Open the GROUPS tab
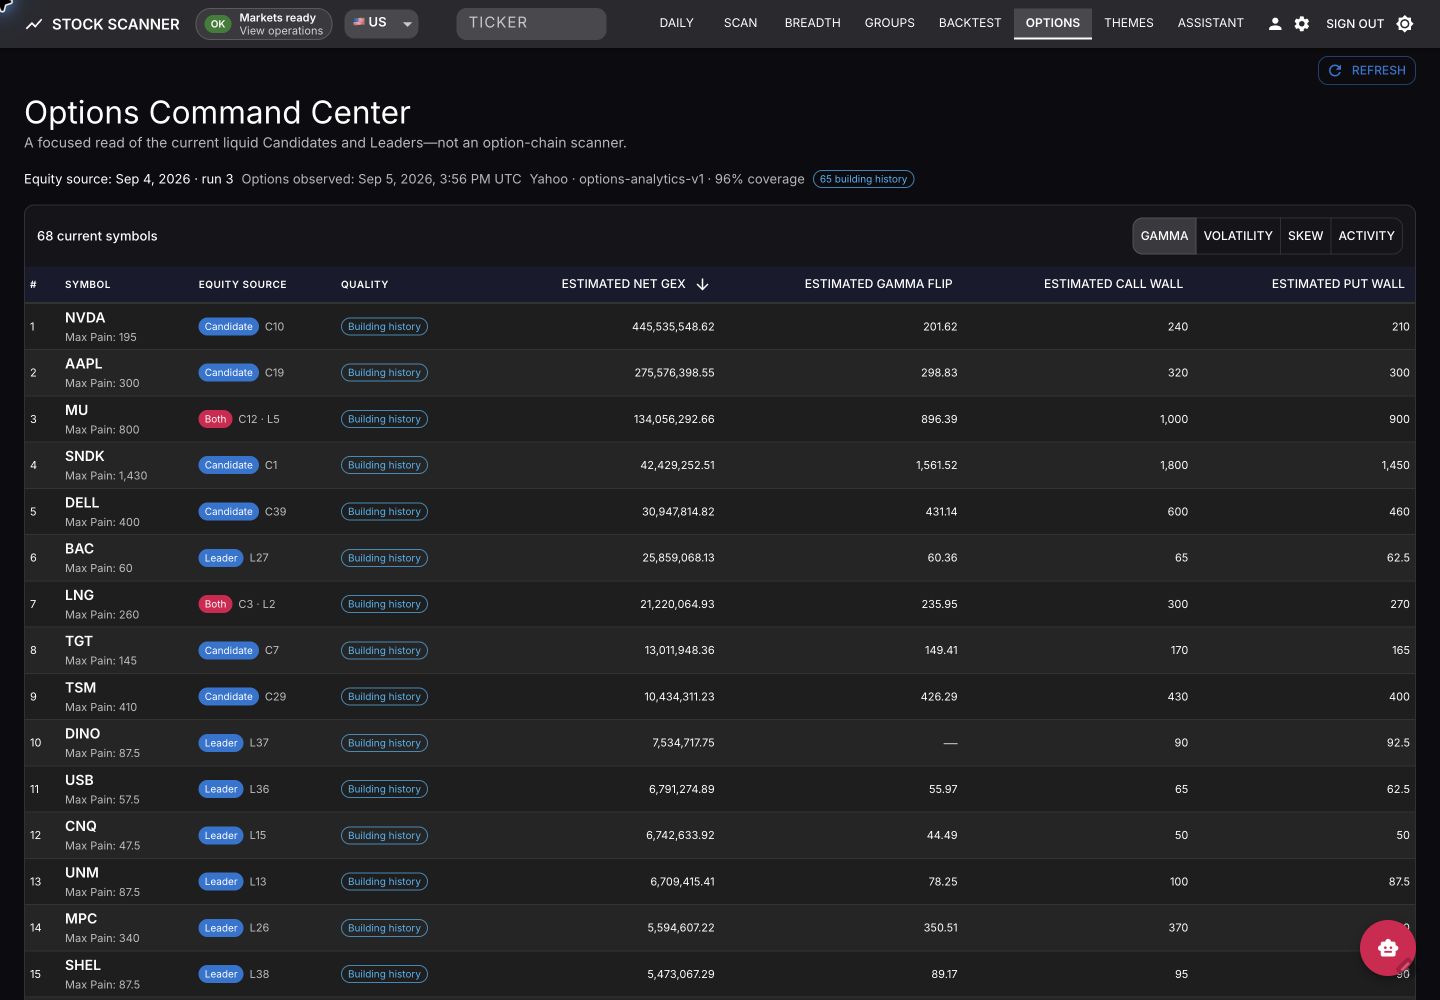The width and height of the screenshot is (1440, 1000). point(890,23)
